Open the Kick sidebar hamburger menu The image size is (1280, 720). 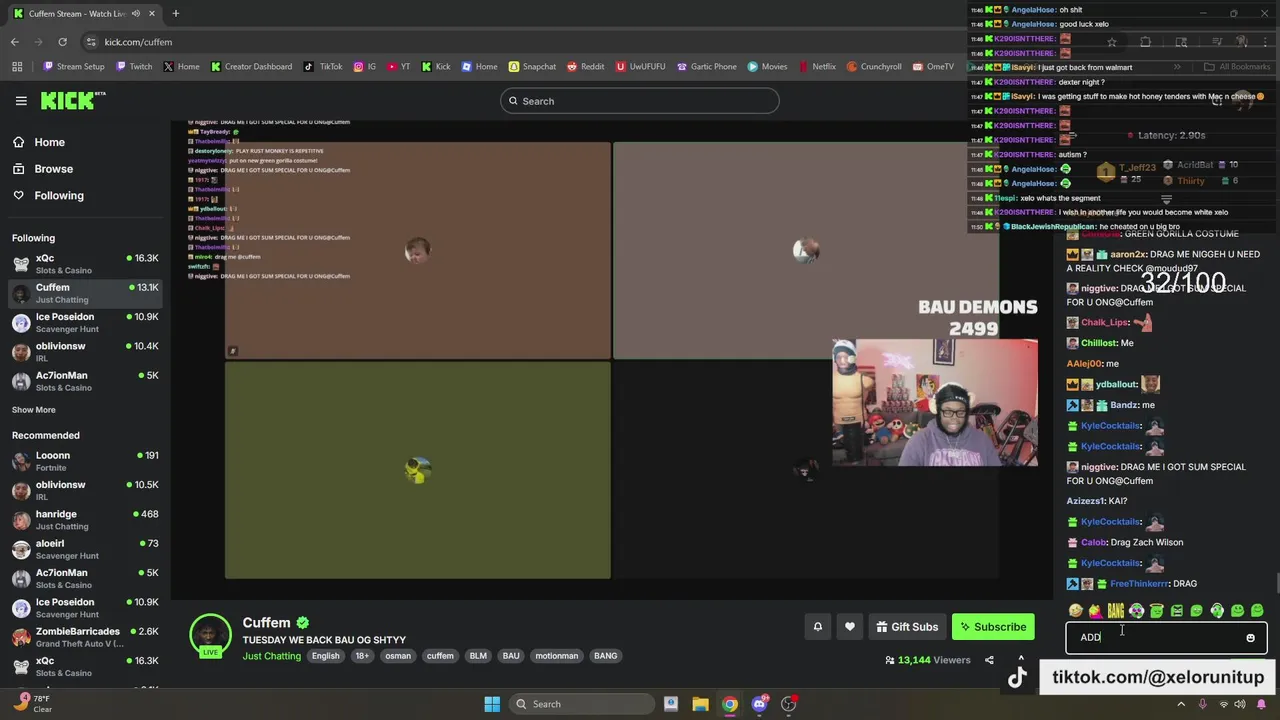pos(21,100)
